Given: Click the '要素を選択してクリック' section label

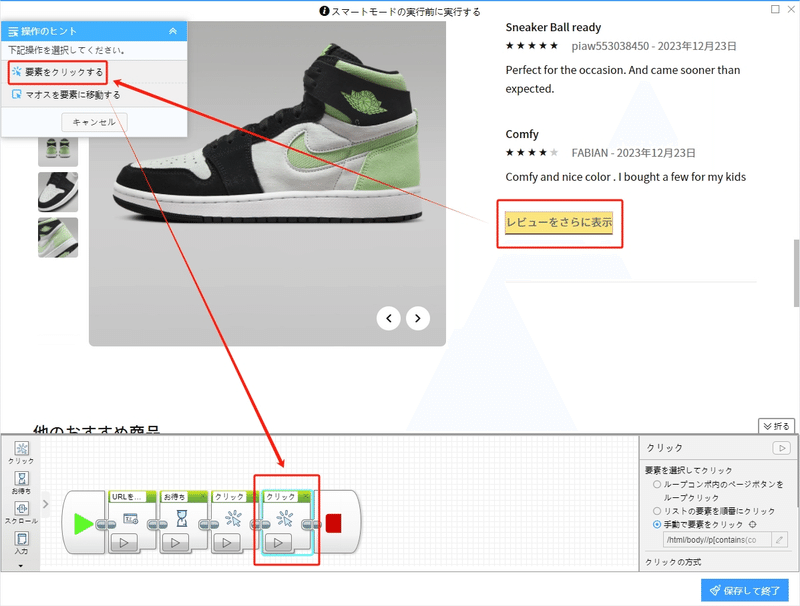Looking at the screenshot, I should coord(688,470).
